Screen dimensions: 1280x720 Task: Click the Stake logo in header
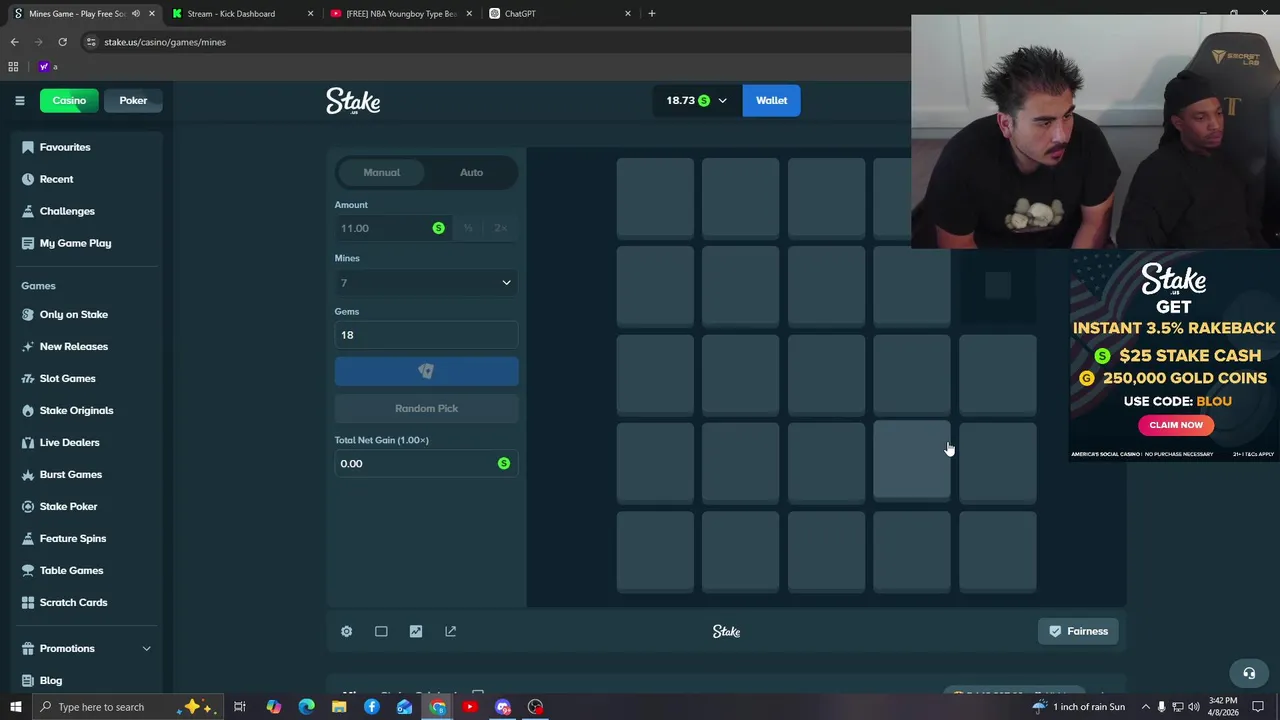coord(353,101)
